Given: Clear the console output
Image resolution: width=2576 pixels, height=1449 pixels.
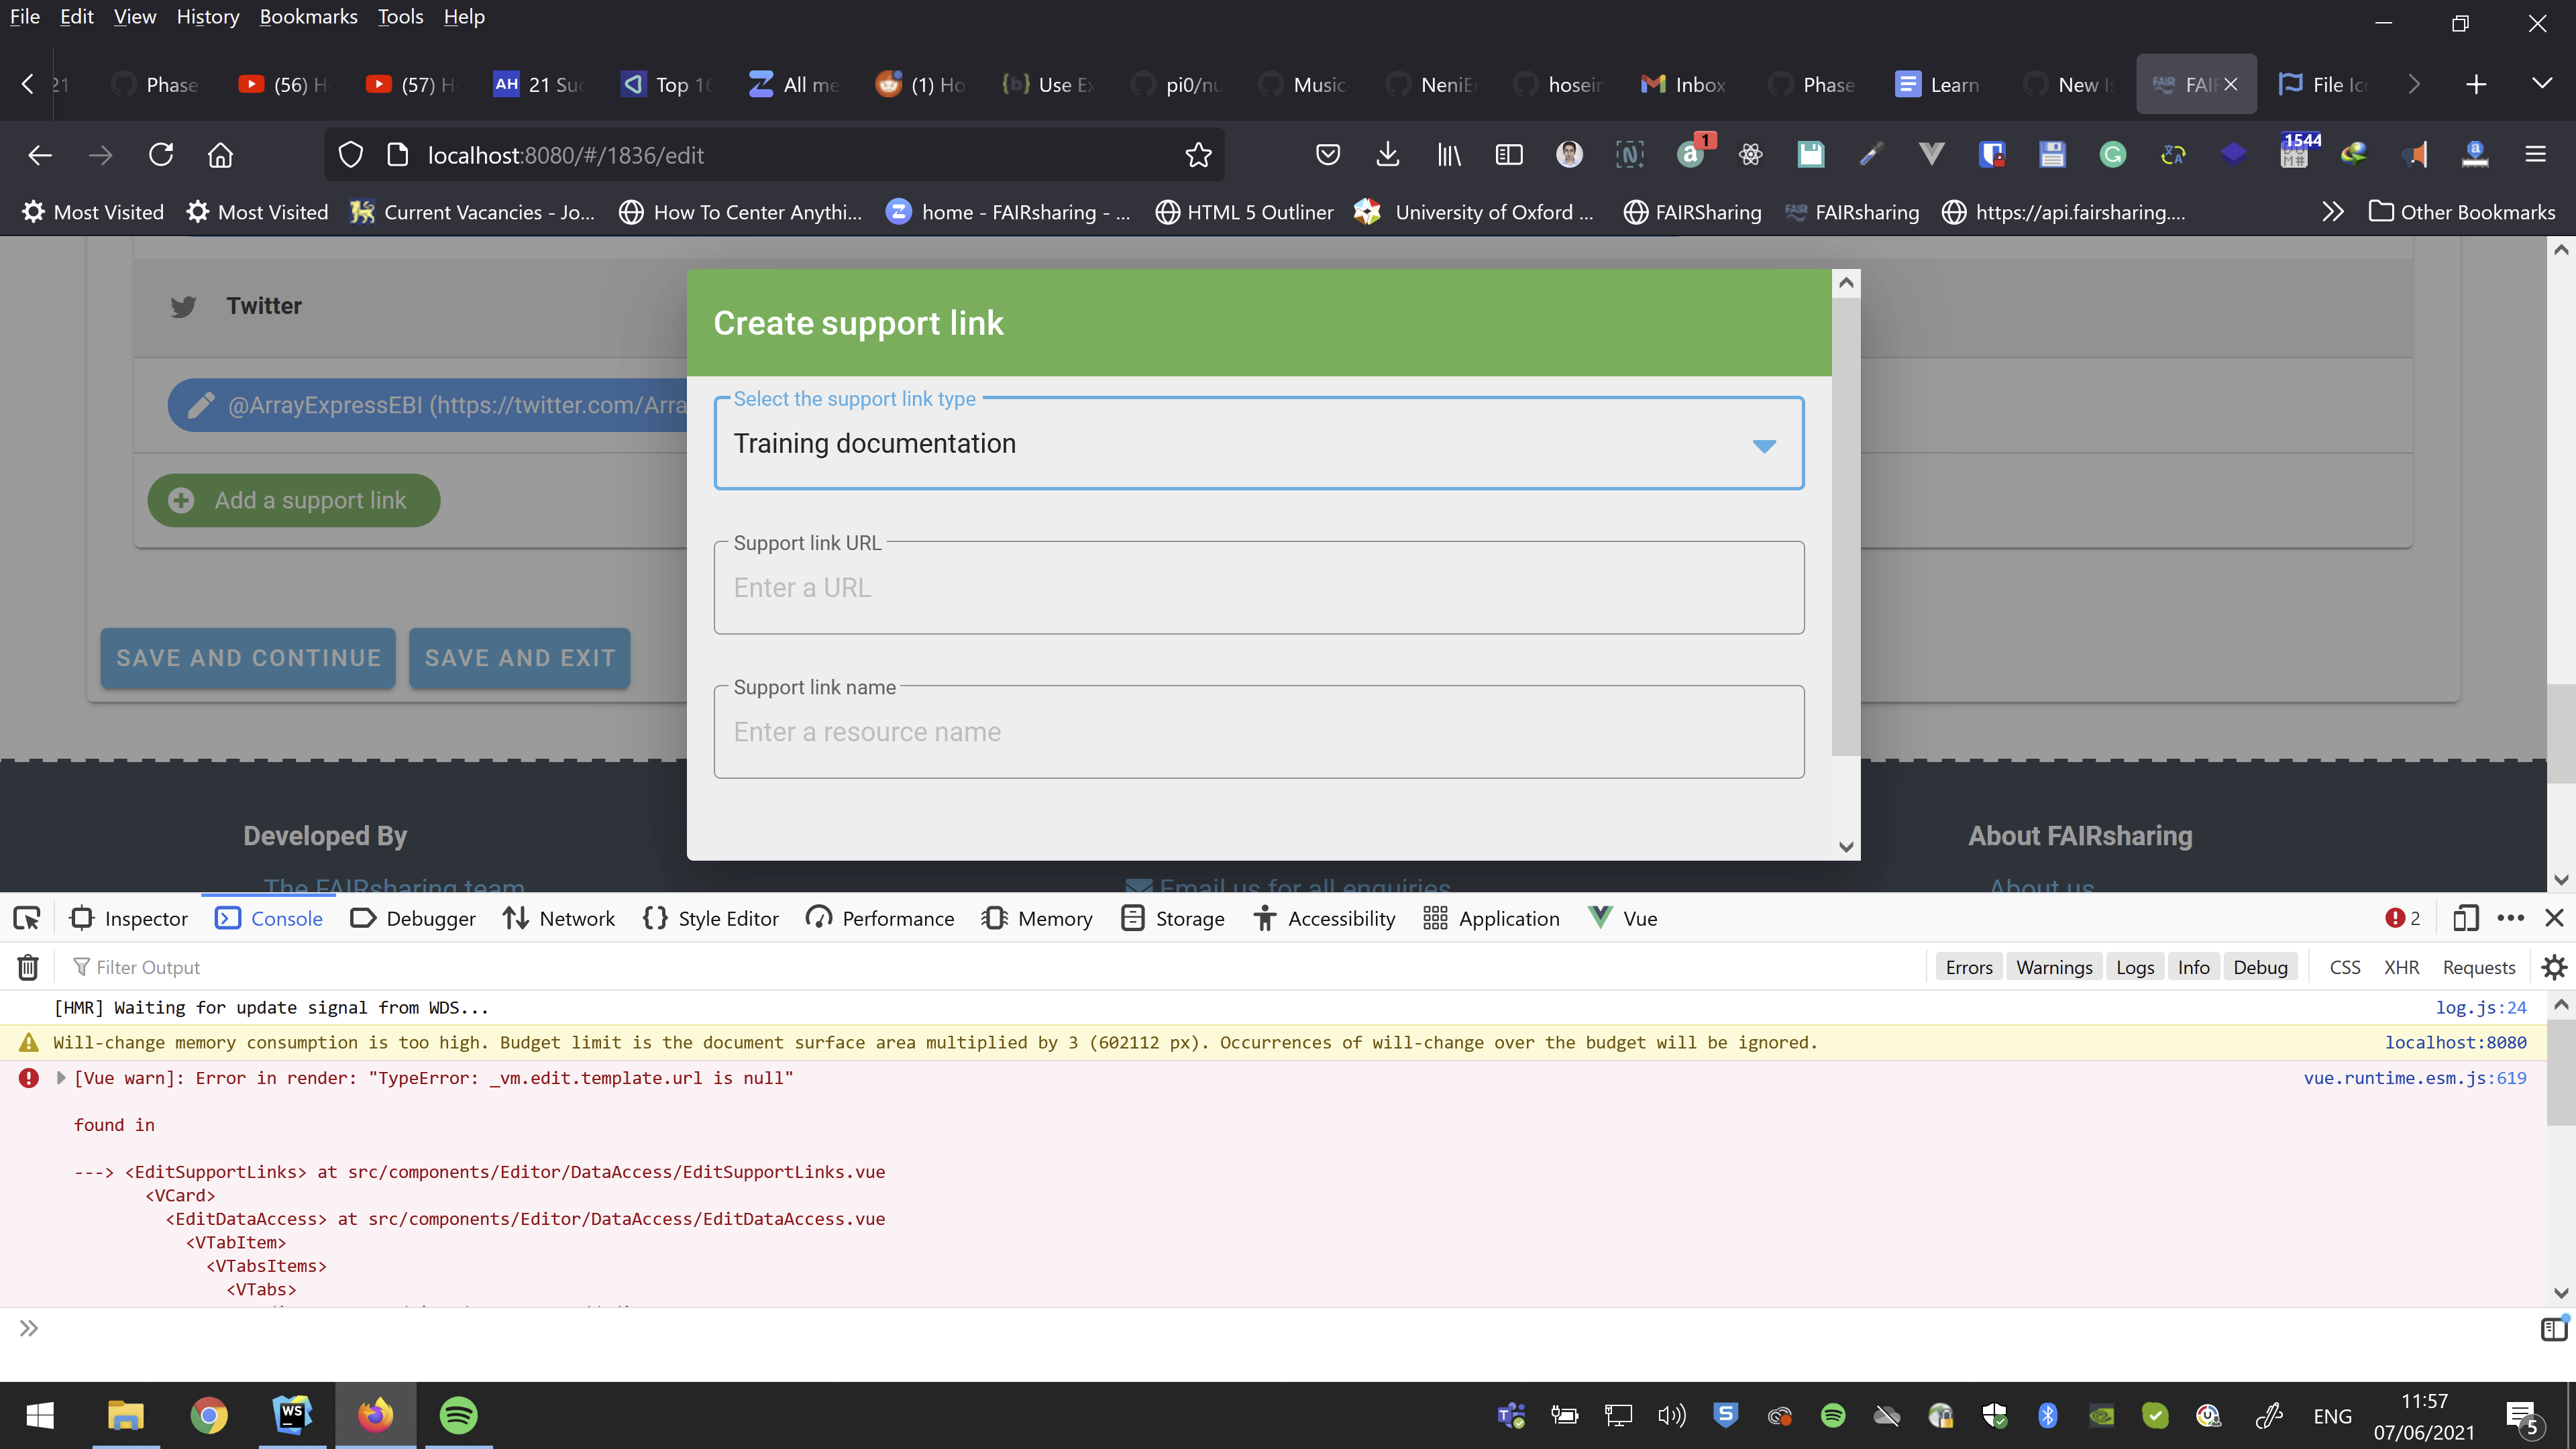Looking at the screenshot, I should (x=27, y=966).
